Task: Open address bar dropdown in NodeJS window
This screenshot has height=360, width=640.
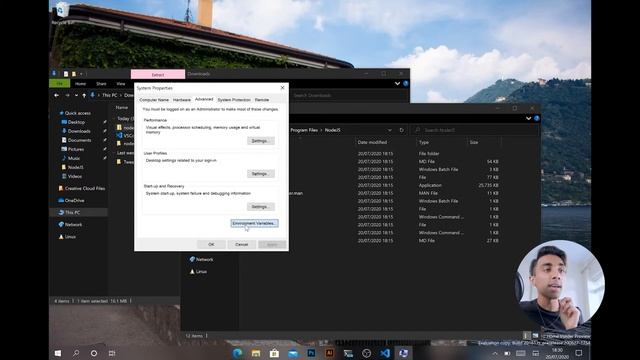Action: click(x=389, y=130)
